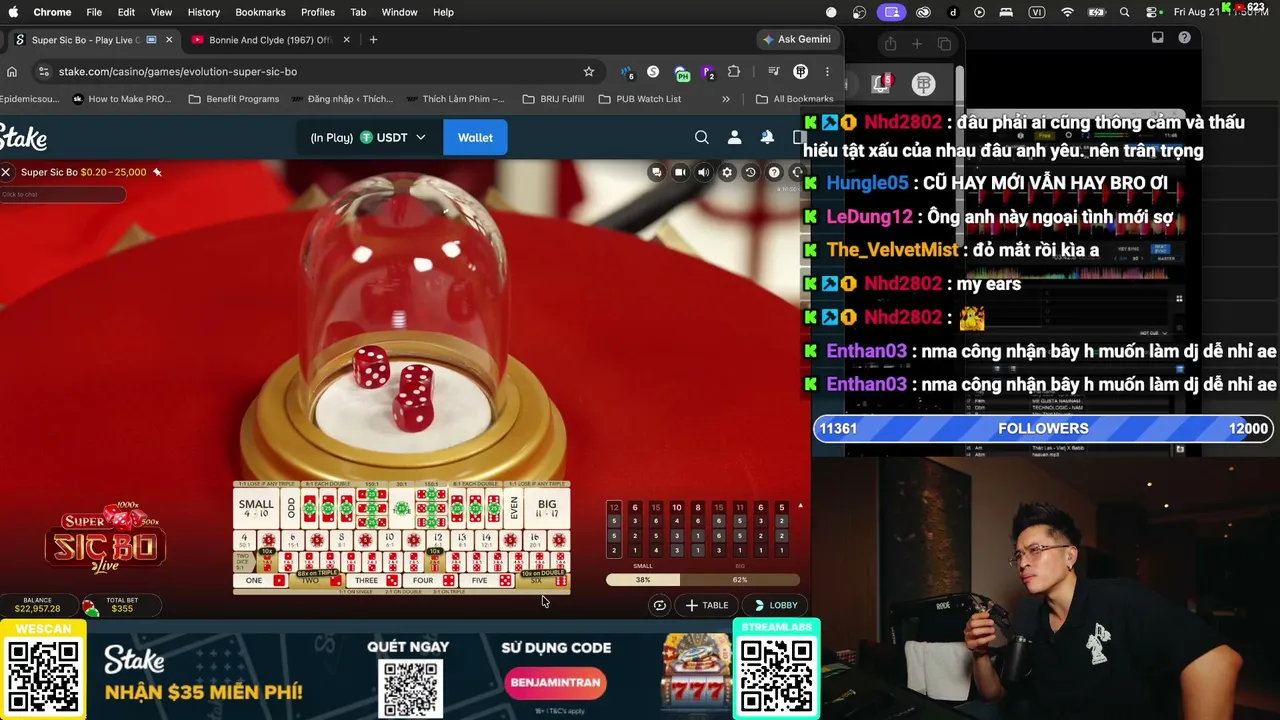
Task: Bet on single number SIX
Action: click(x=544, y=581)
